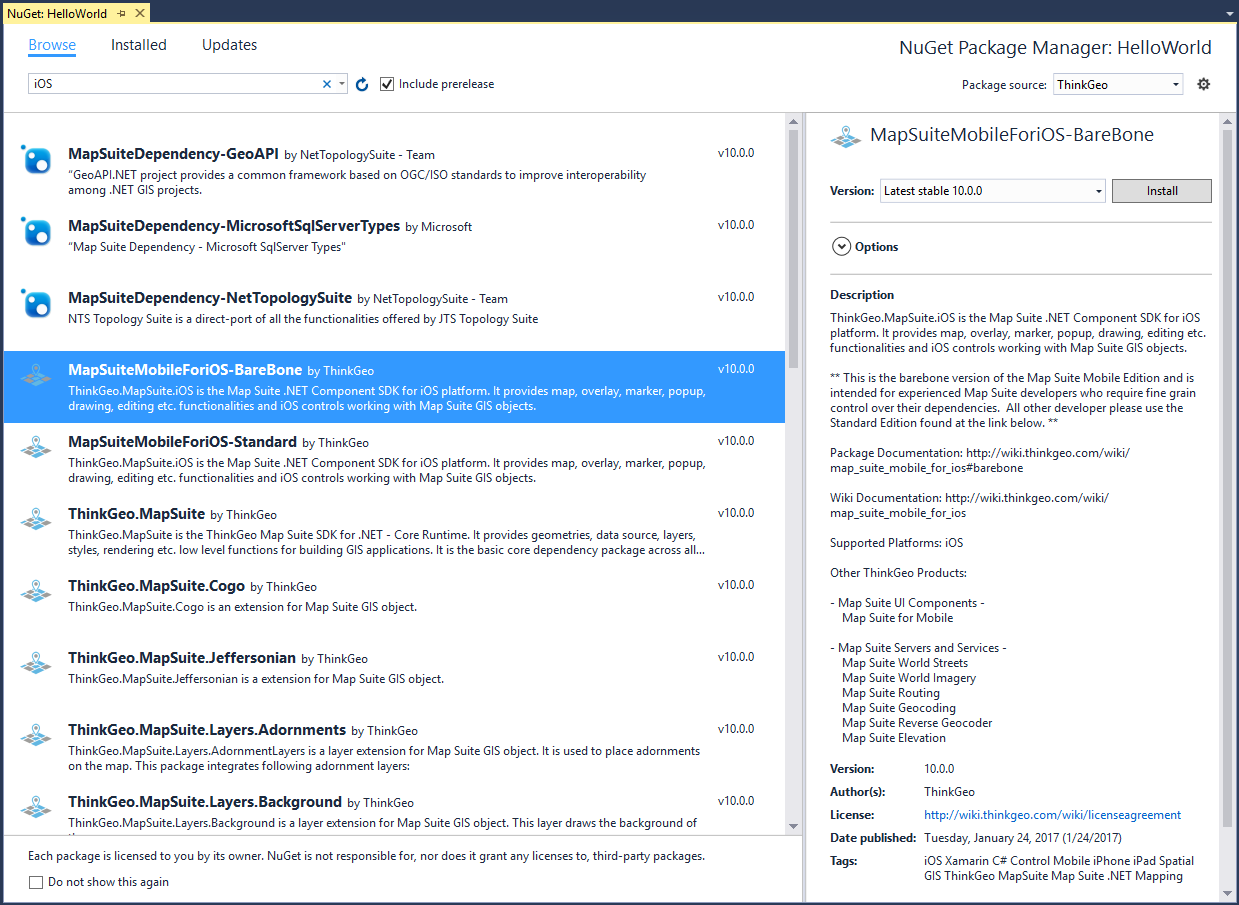This screenshot has height=905, width=1239.
Task: Click the ThinkGeo.MapSuite.Layers.Background package icon
Action: coord(37,806)
